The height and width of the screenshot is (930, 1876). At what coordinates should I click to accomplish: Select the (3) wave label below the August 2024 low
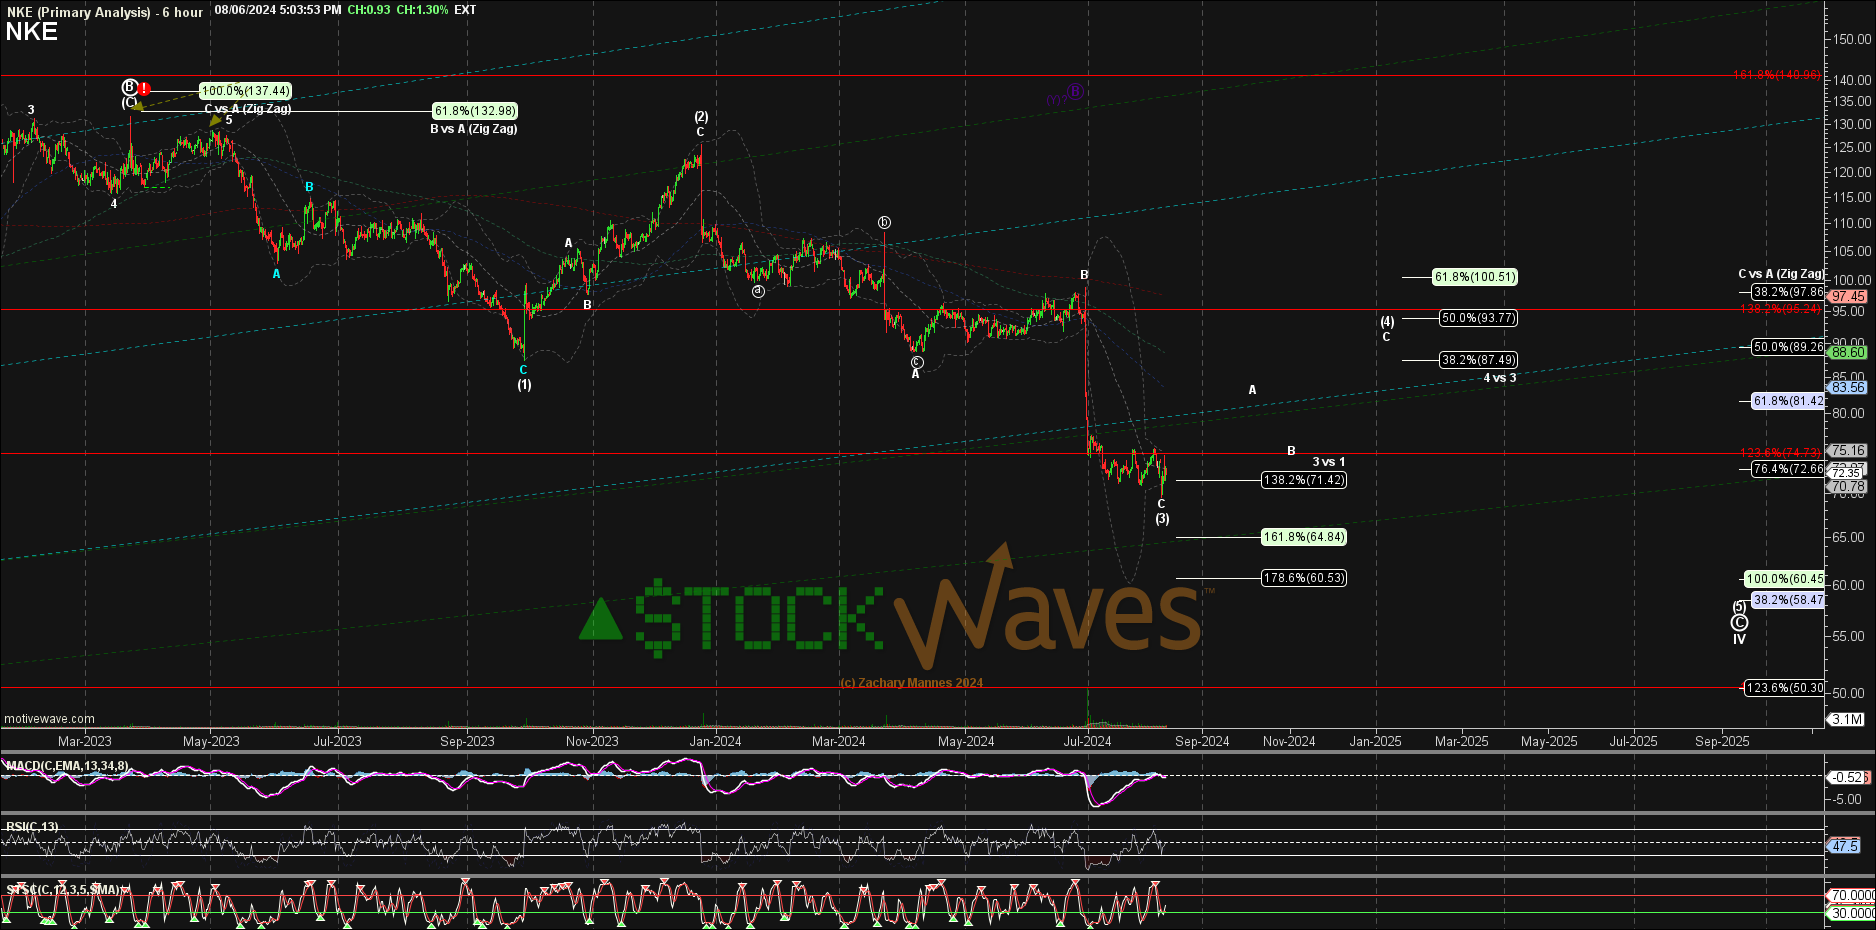tap(1162, 519)
